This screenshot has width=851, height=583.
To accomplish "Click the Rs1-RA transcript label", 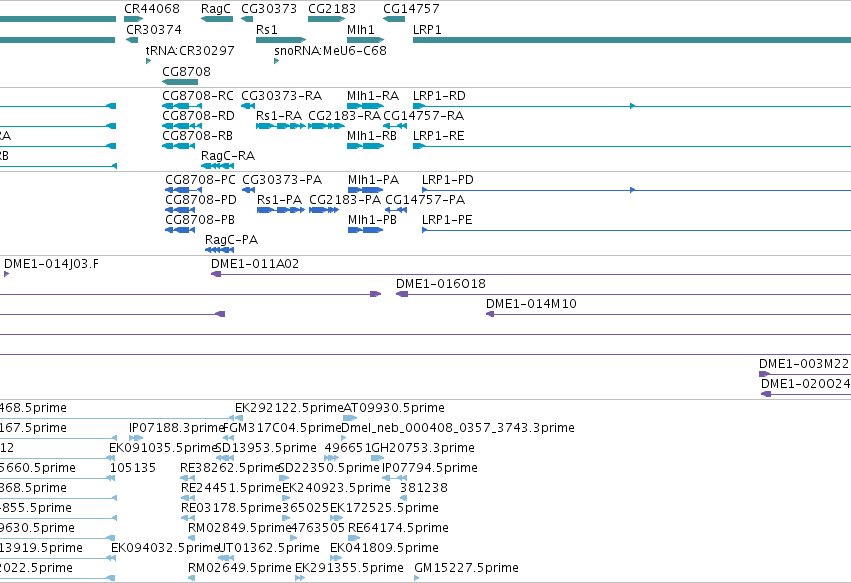I will point(278,116).
